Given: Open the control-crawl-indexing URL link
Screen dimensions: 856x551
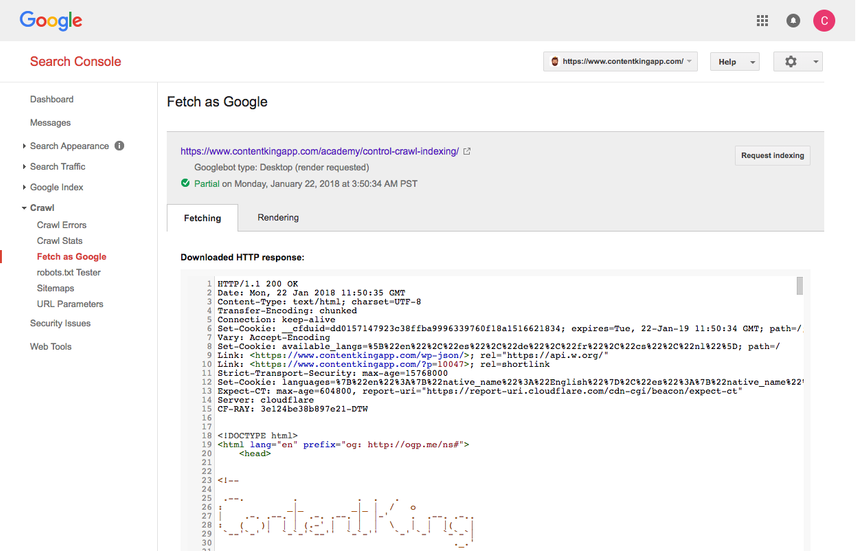Looking at the screenshot, I should coord(319,151).
